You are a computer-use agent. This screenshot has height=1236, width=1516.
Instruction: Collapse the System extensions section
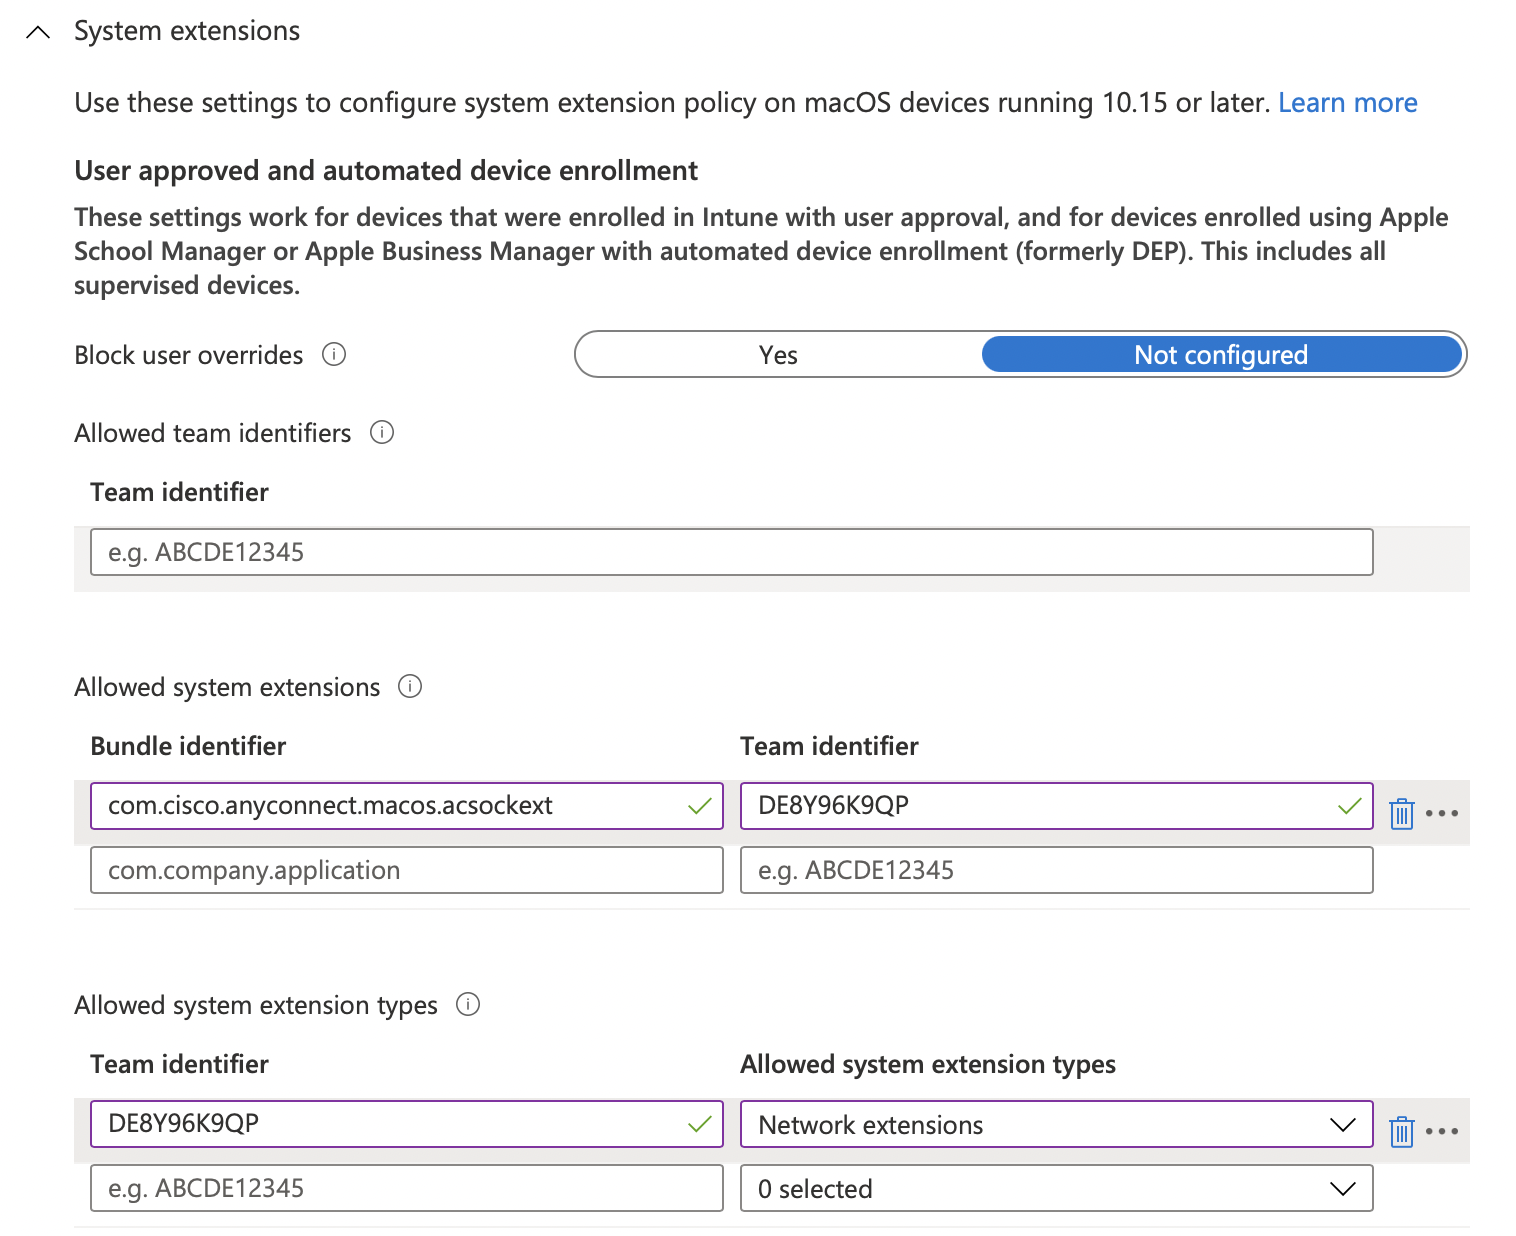point(38,32)
